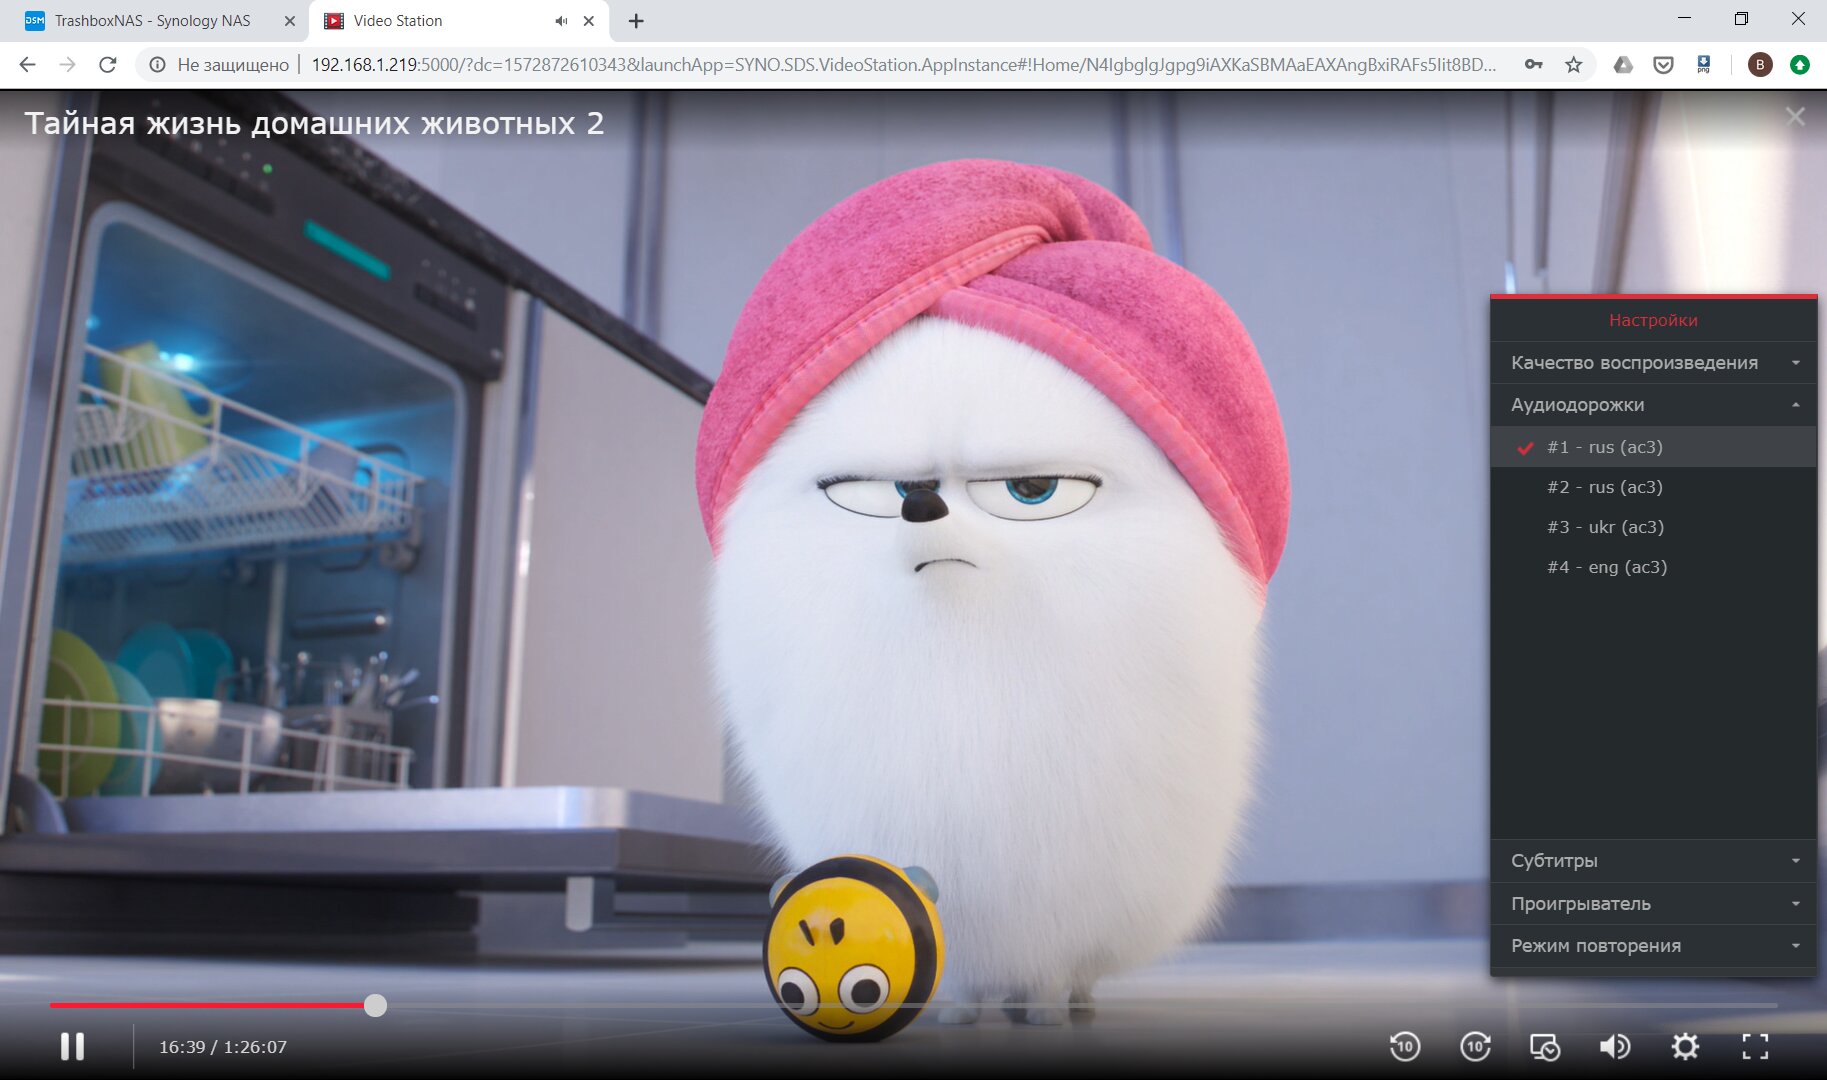Click the 16:39 / 1:26:07 time display

pos(223,1047)
